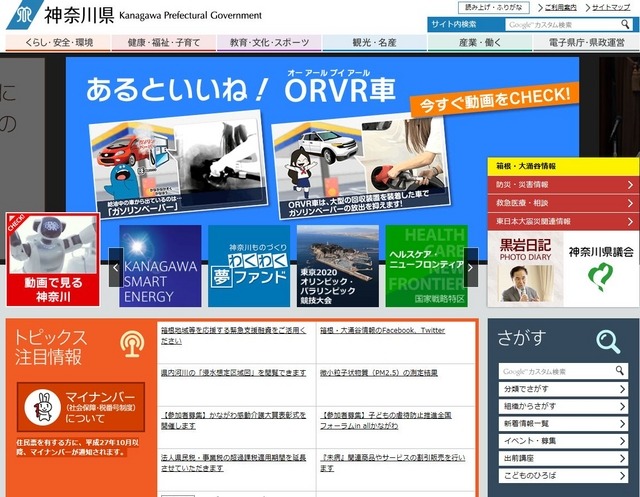Open 分類でさがす chevron
Screen dimensions: 640x497
(x=622, y=389)
